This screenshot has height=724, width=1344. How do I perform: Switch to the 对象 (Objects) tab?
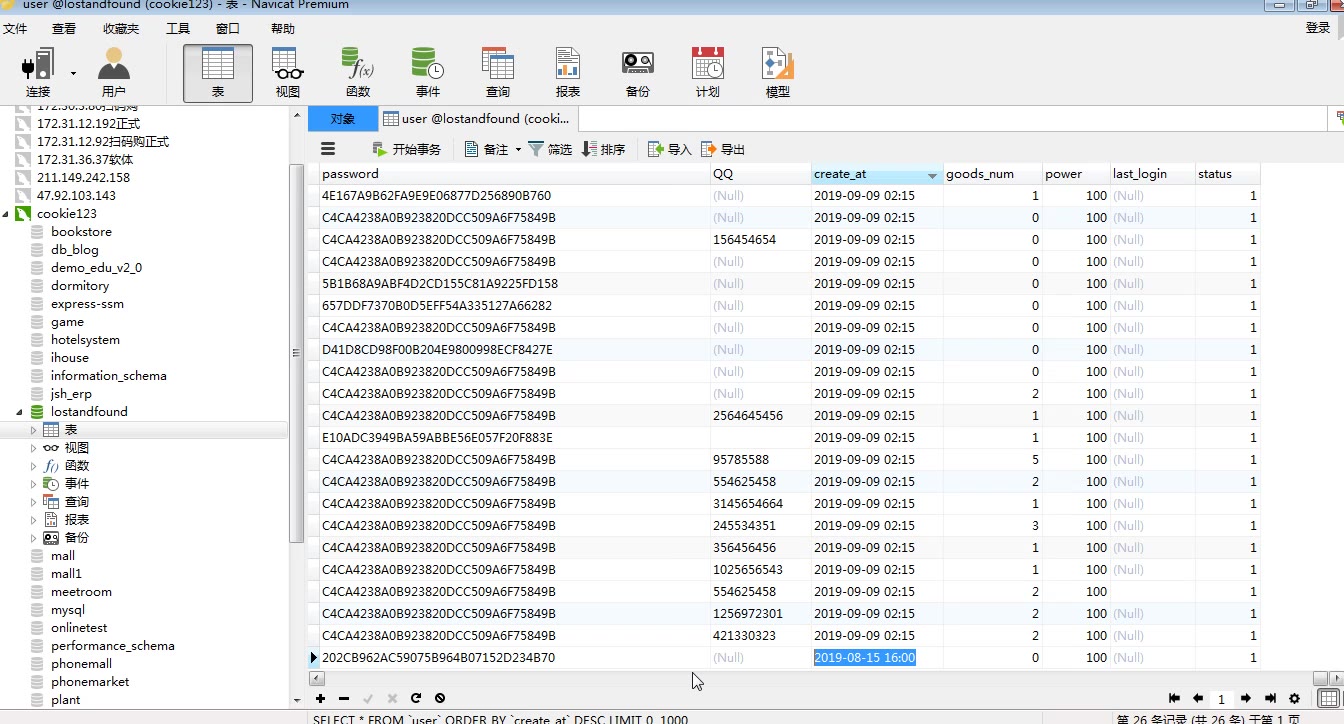coord(343,118)
